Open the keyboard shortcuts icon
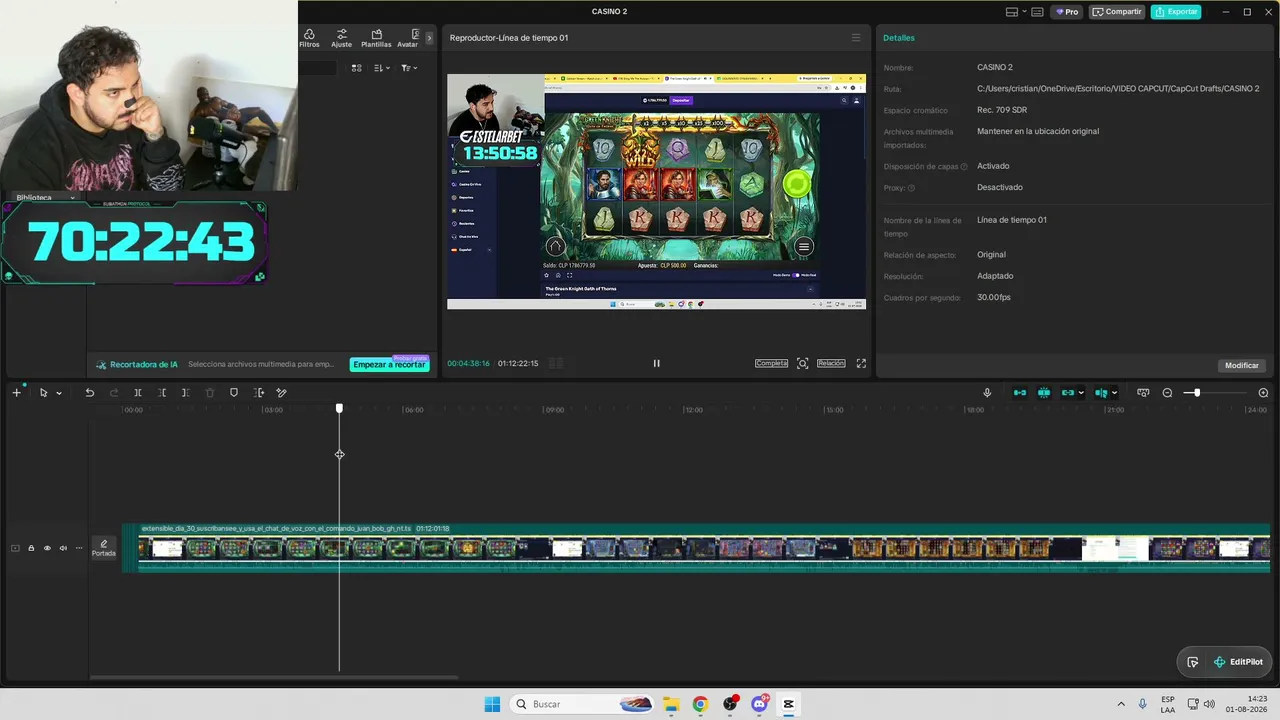Viewport: 1280px width, 720px height. pos(1038,12)
